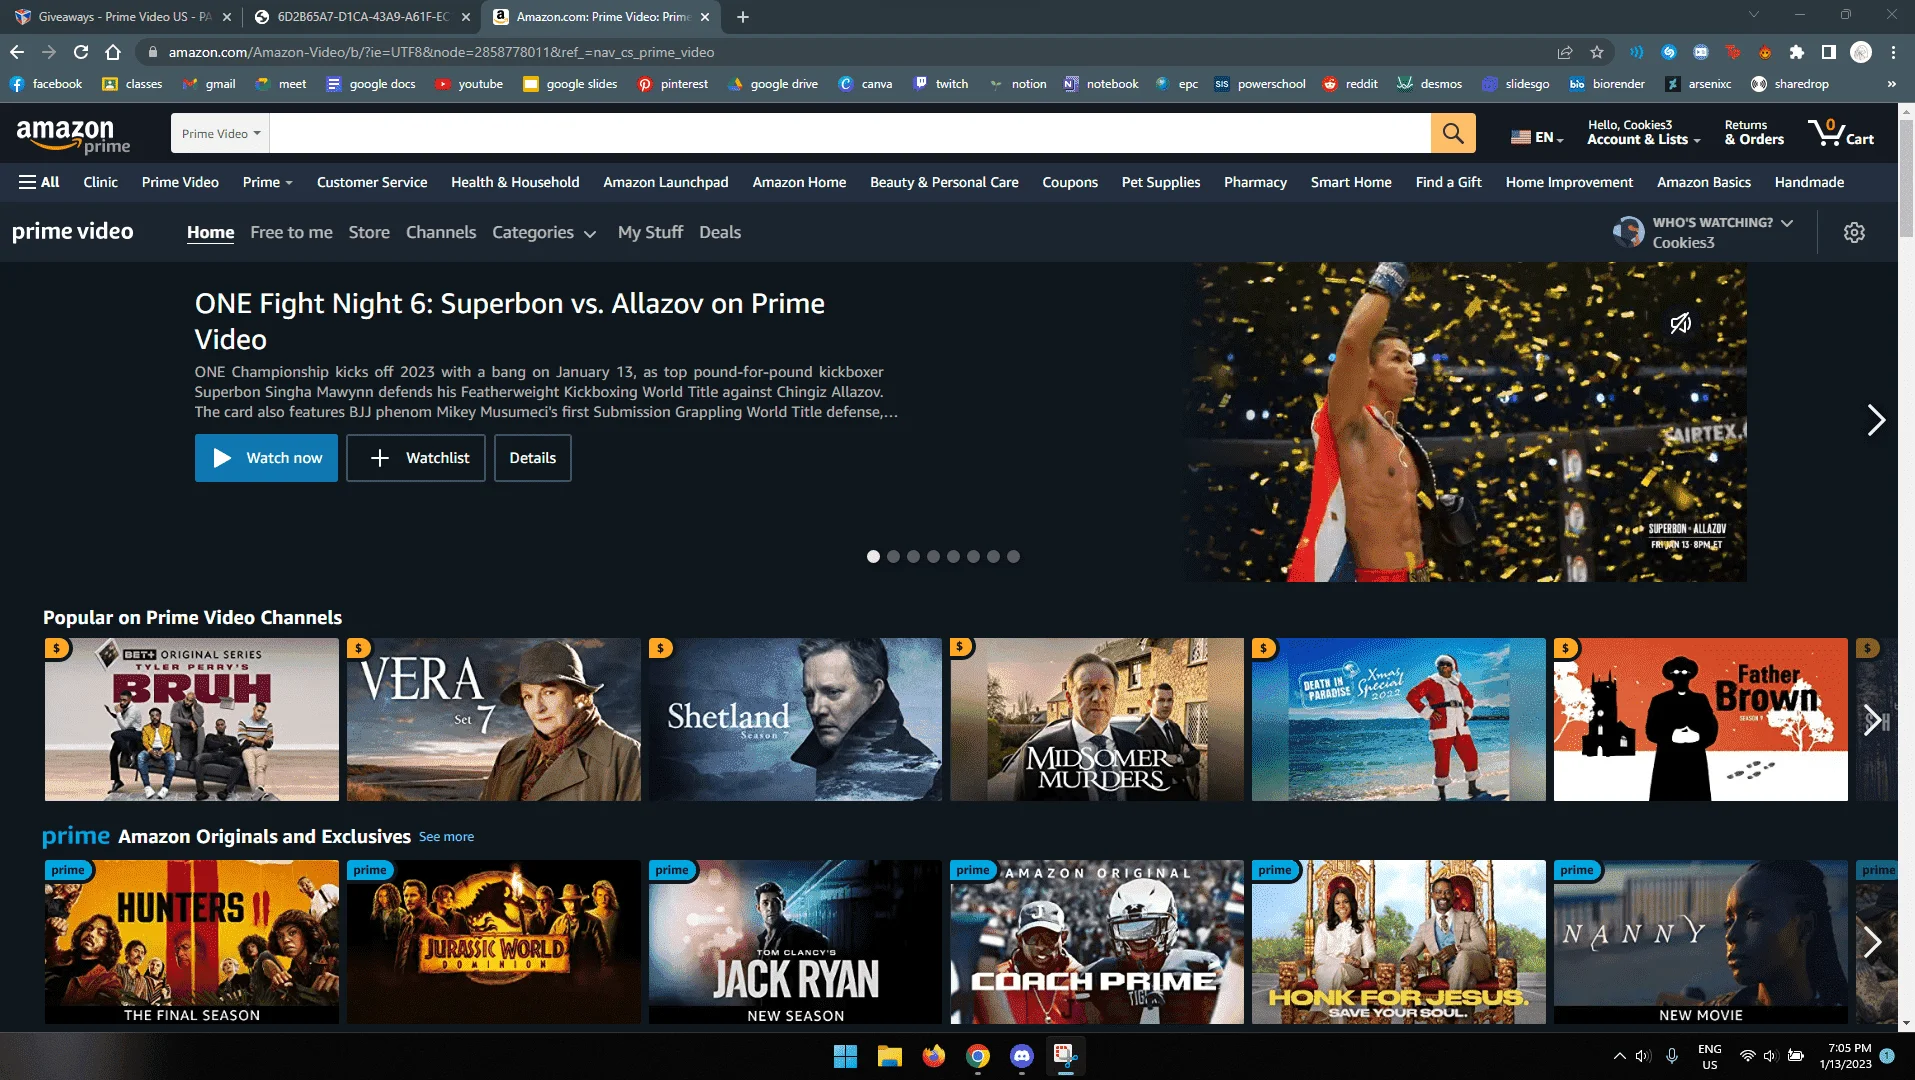Select the seventh carousel dot
This screenshot has height=1080, width=1915.
pos(993,557)
